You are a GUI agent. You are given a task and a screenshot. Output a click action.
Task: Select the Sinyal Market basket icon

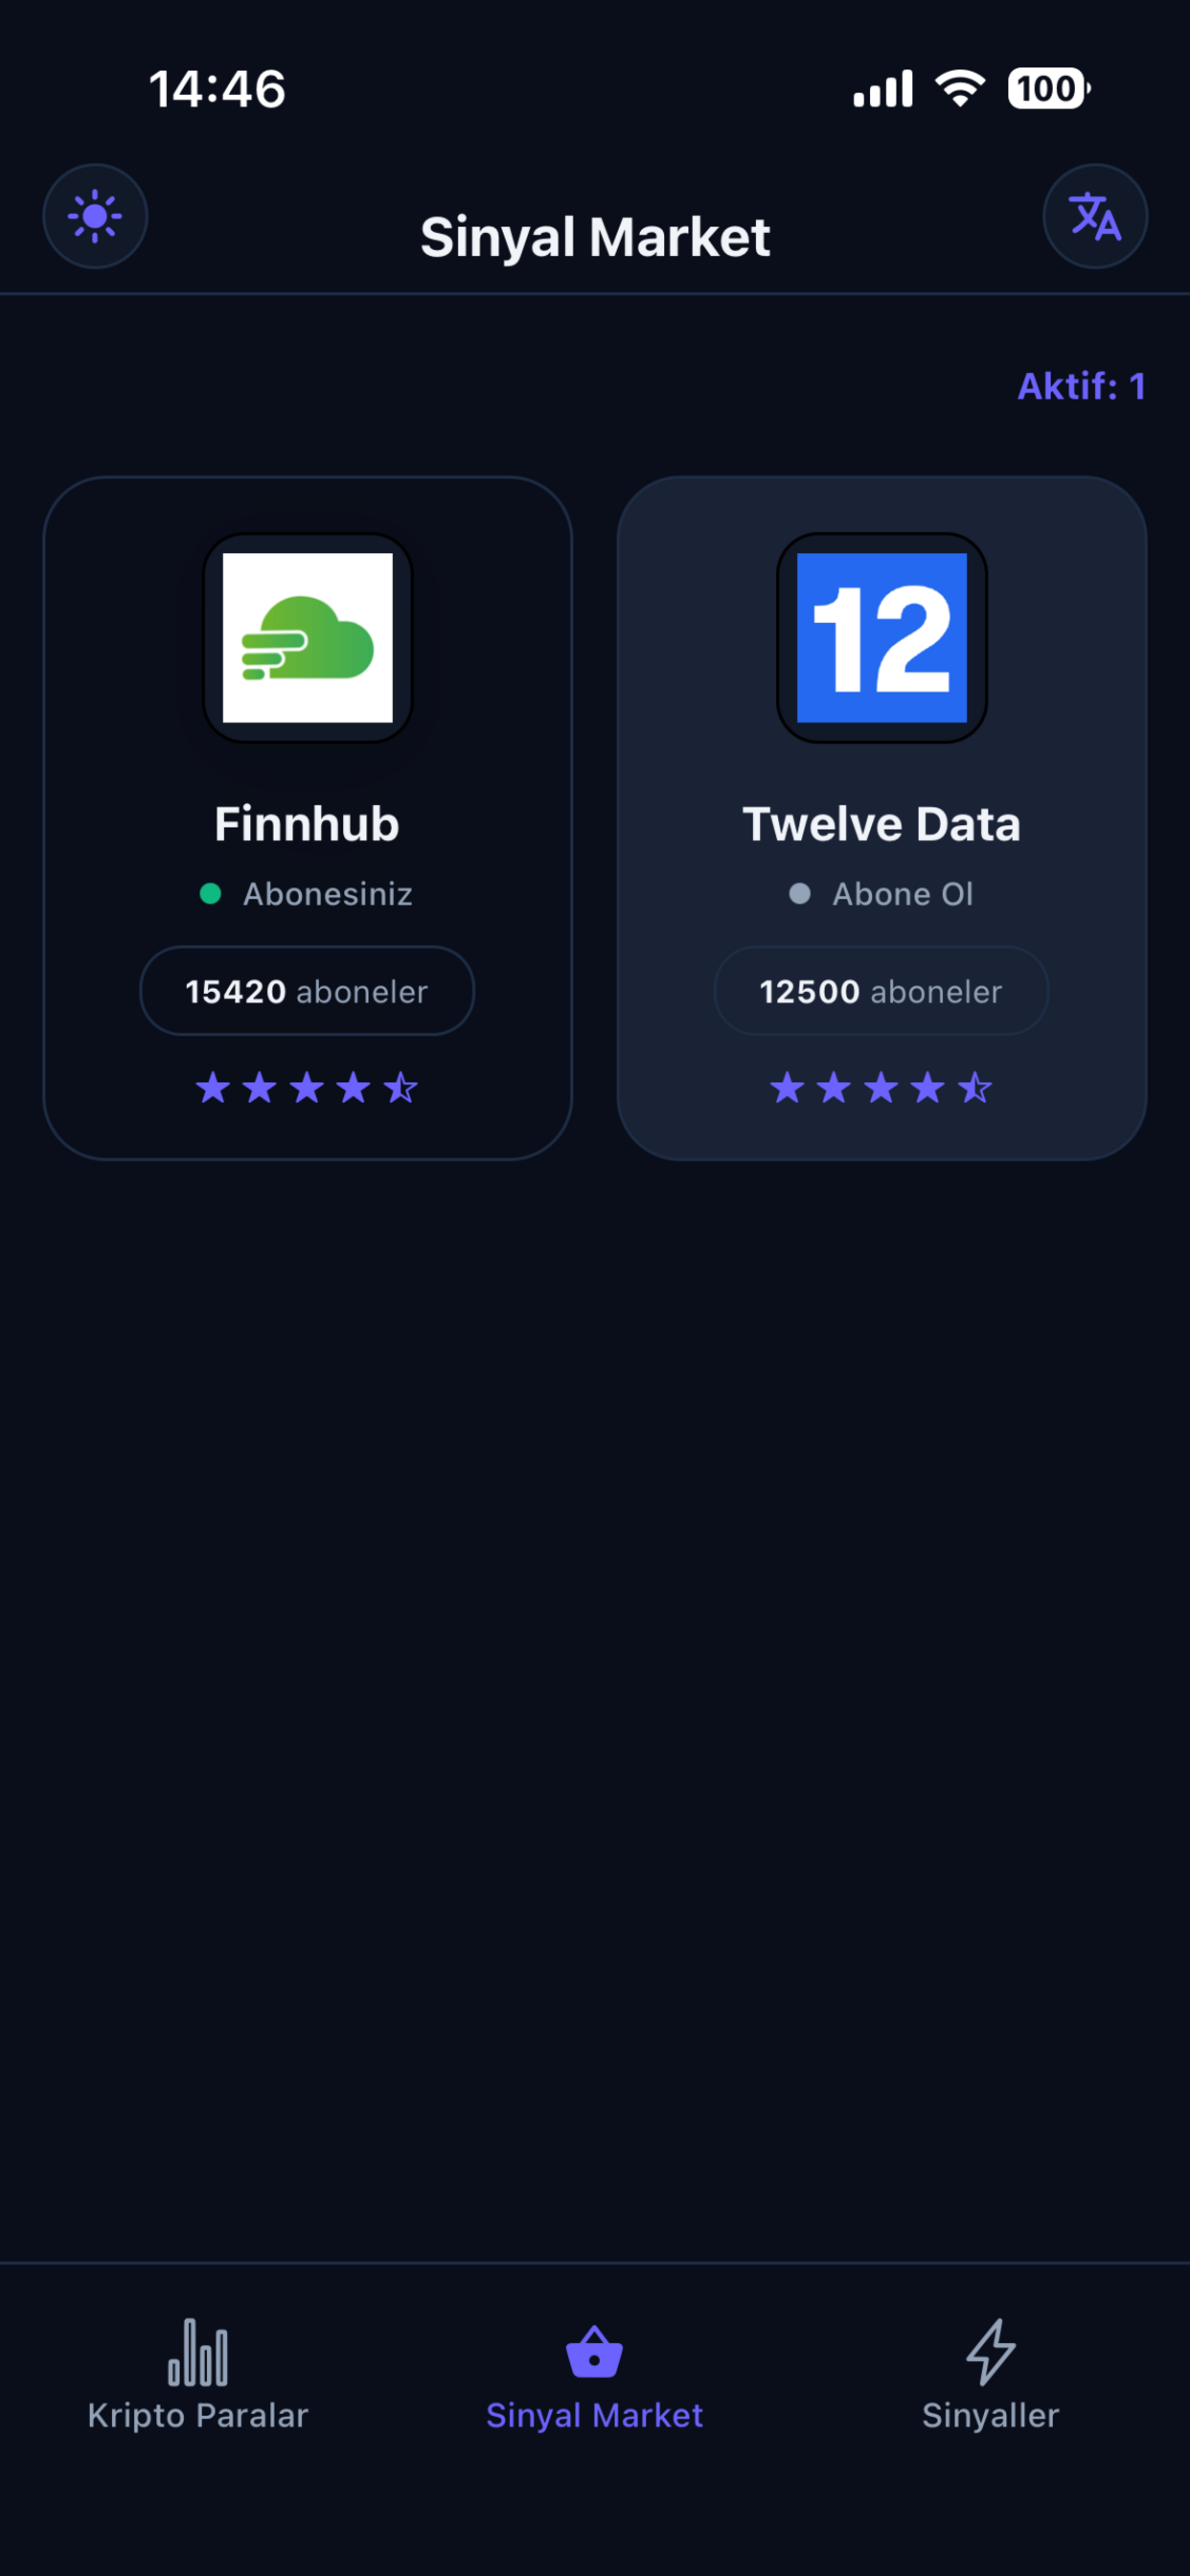(594, 2351)
